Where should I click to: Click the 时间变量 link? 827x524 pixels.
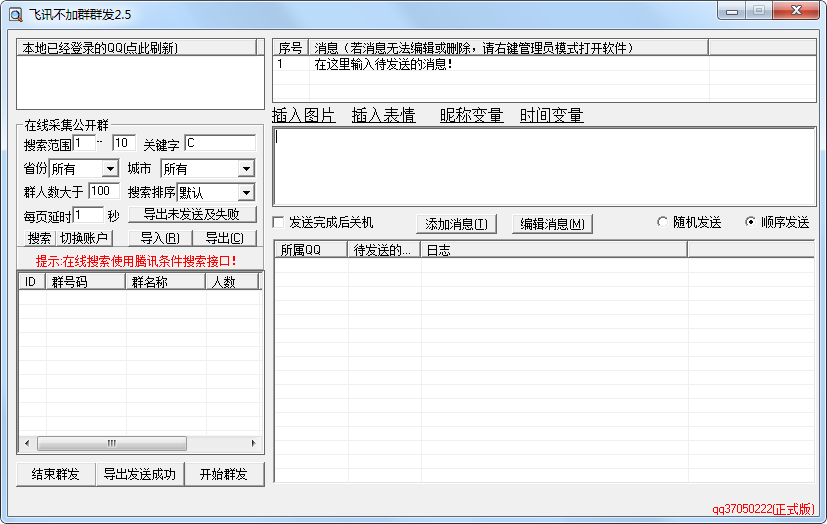551,116
